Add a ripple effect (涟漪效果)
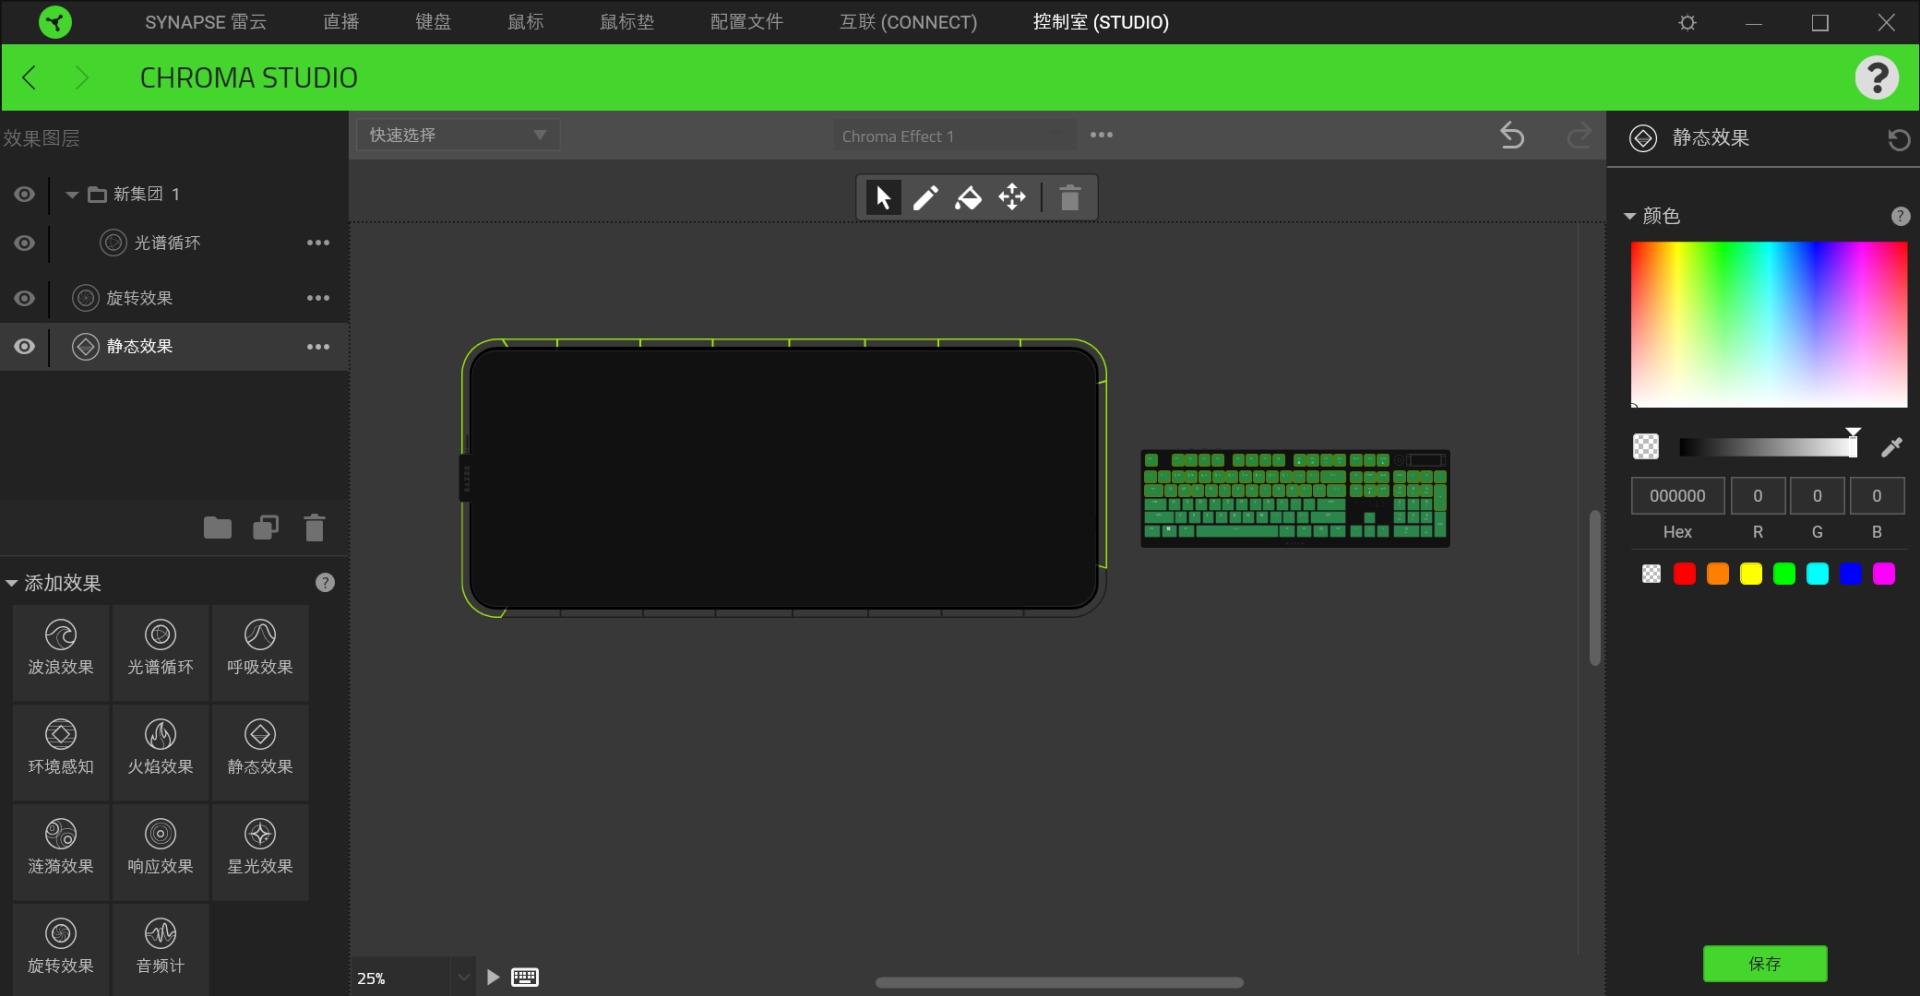 (x=61, y=852)
